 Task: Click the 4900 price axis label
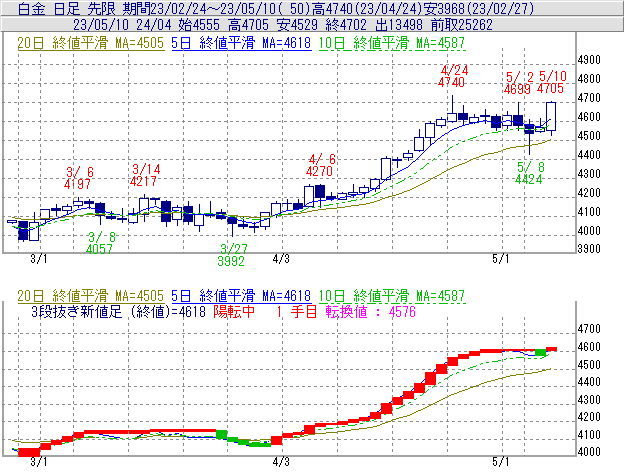click(589, 60)
